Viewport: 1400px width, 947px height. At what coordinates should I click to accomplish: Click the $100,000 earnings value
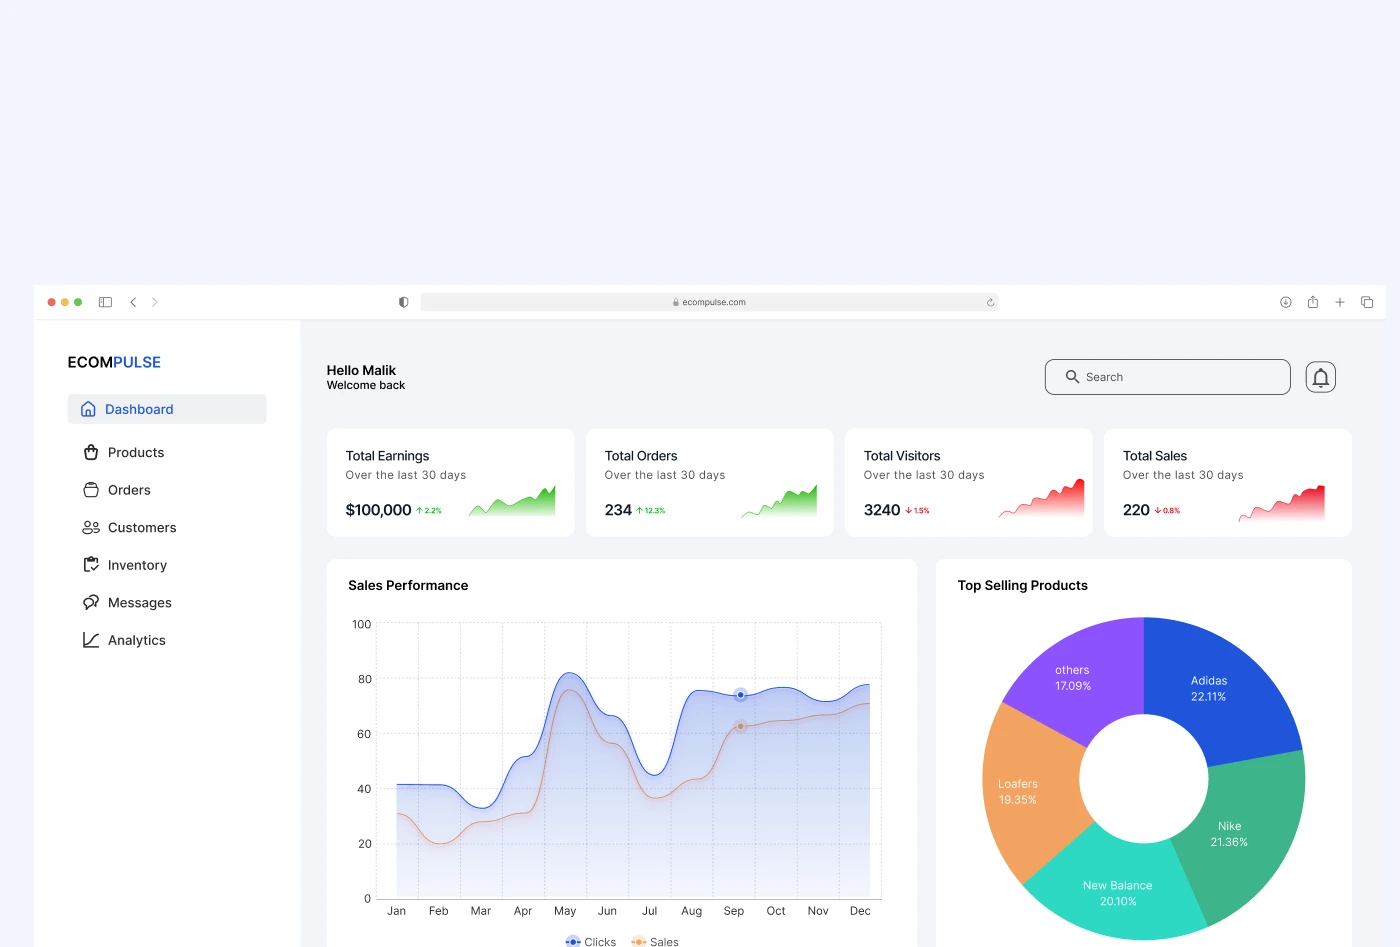(378, 510)
